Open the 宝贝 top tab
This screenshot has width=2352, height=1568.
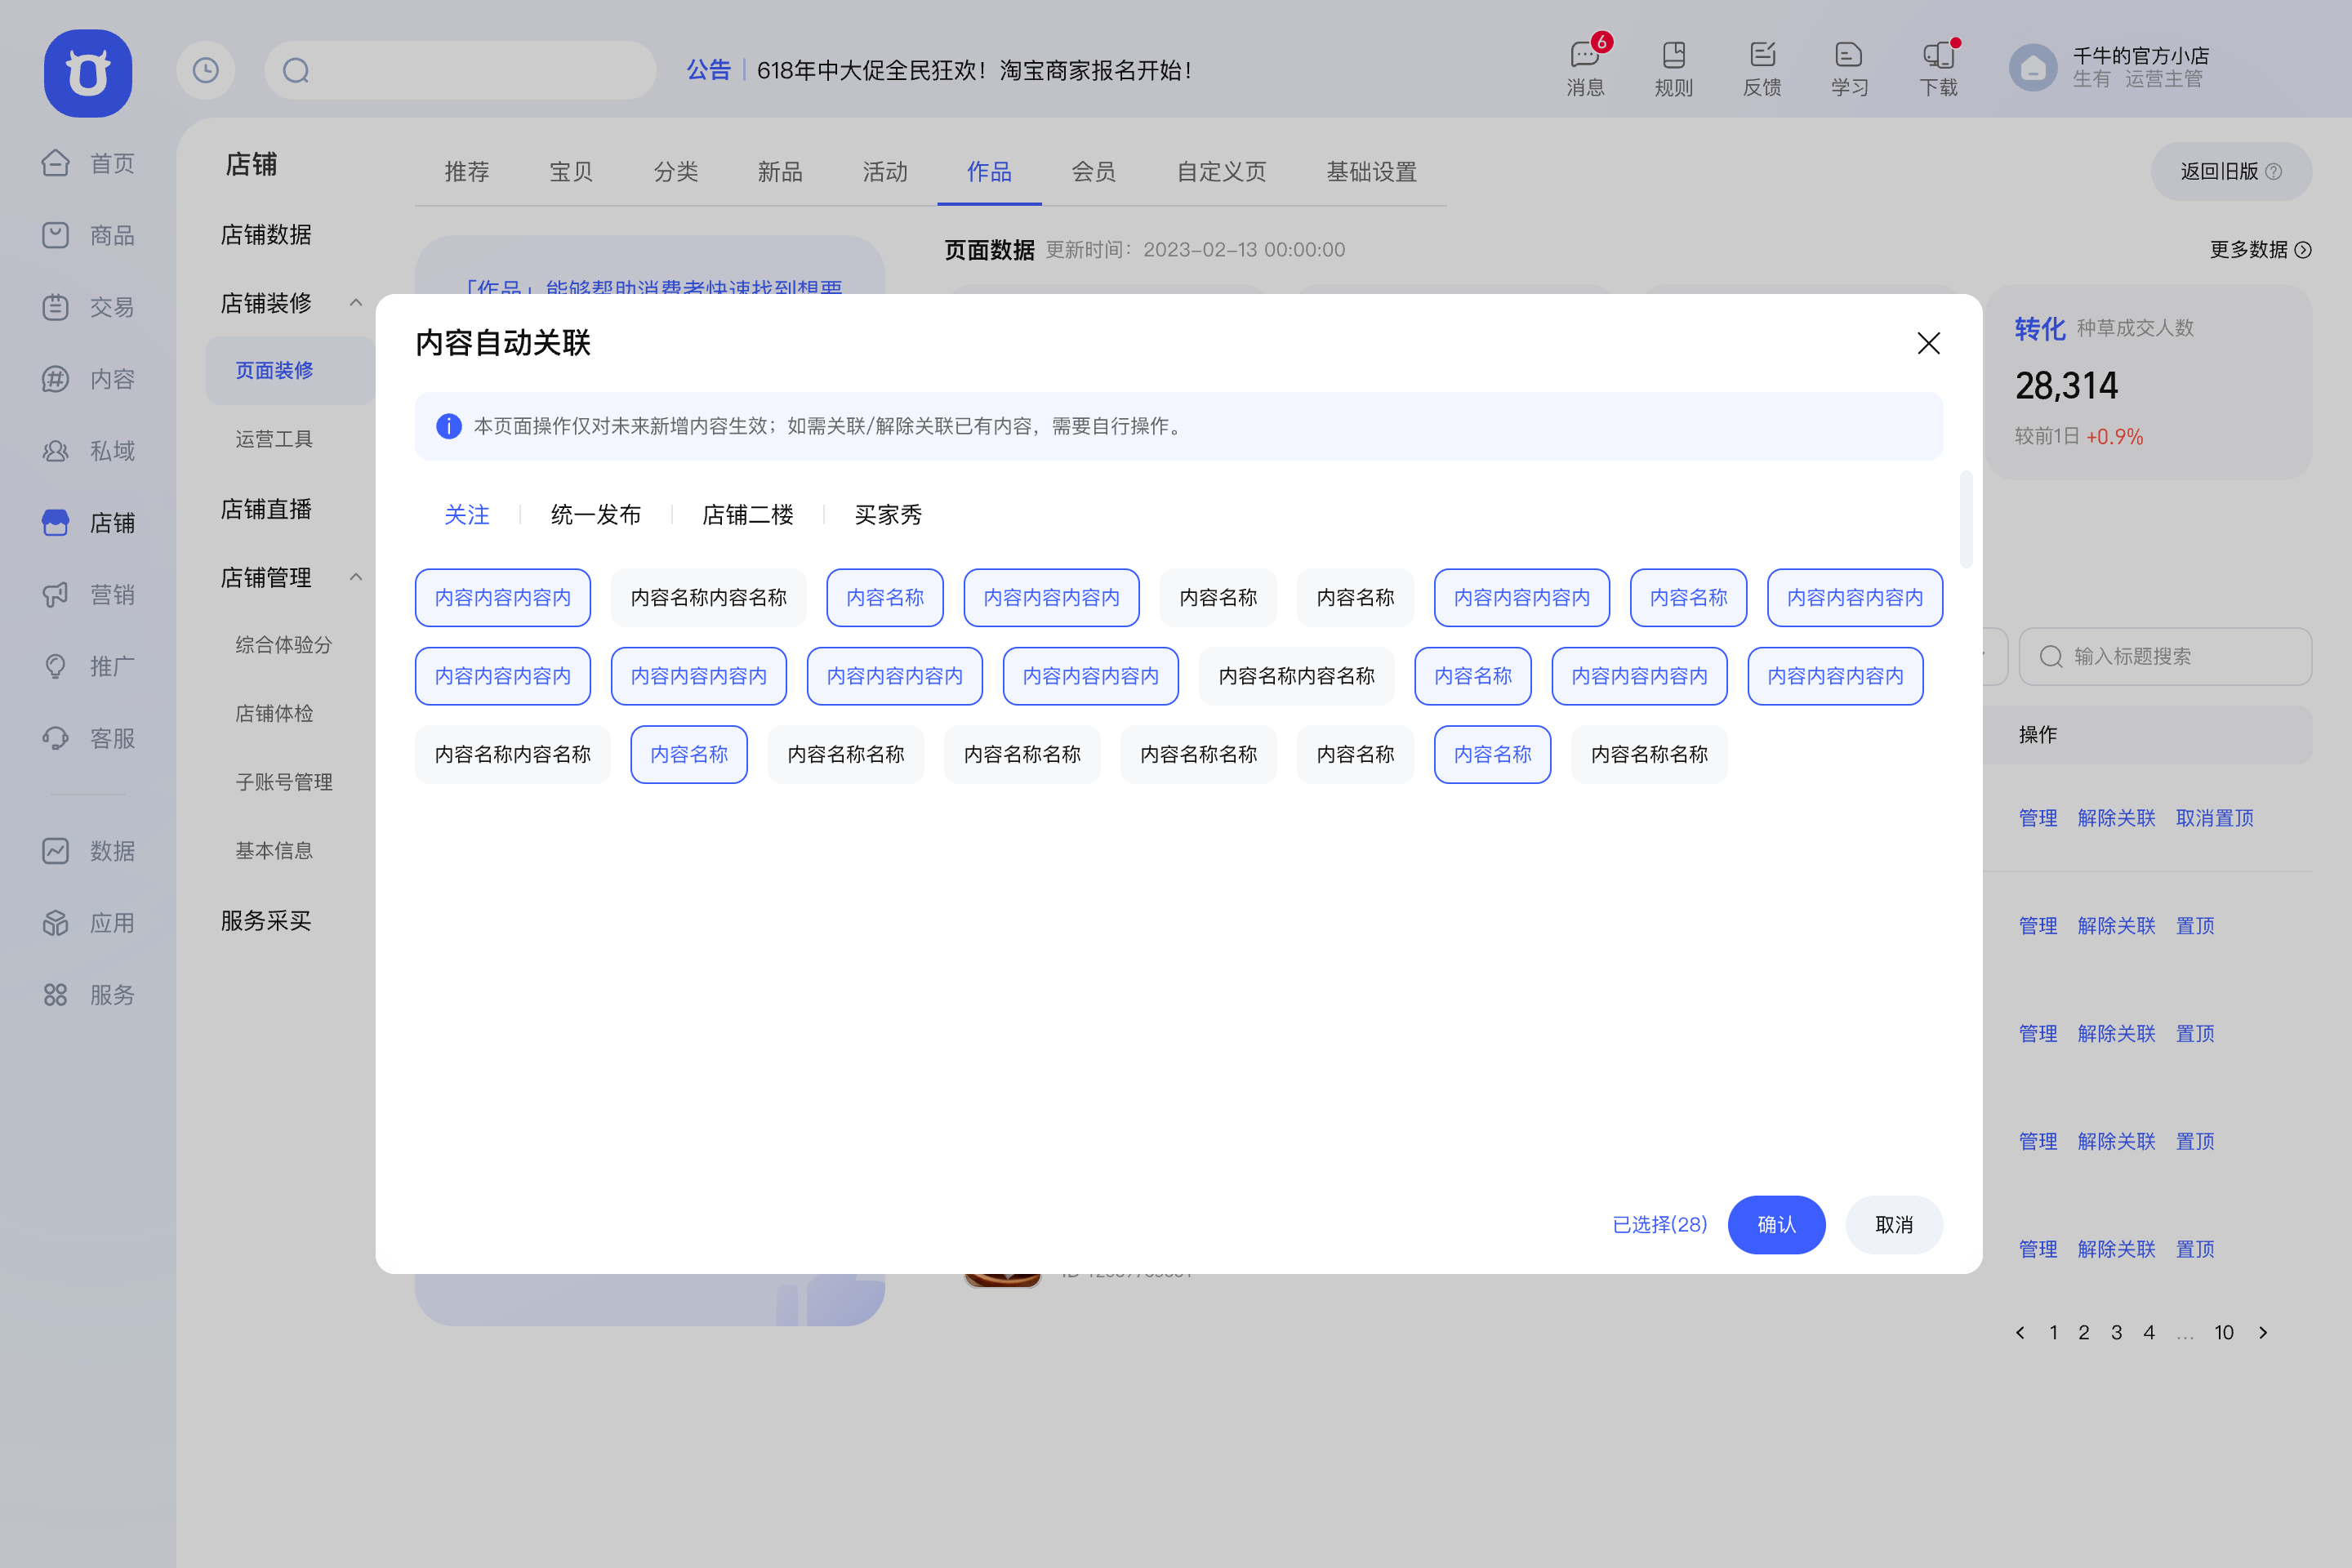coord(571,172)
